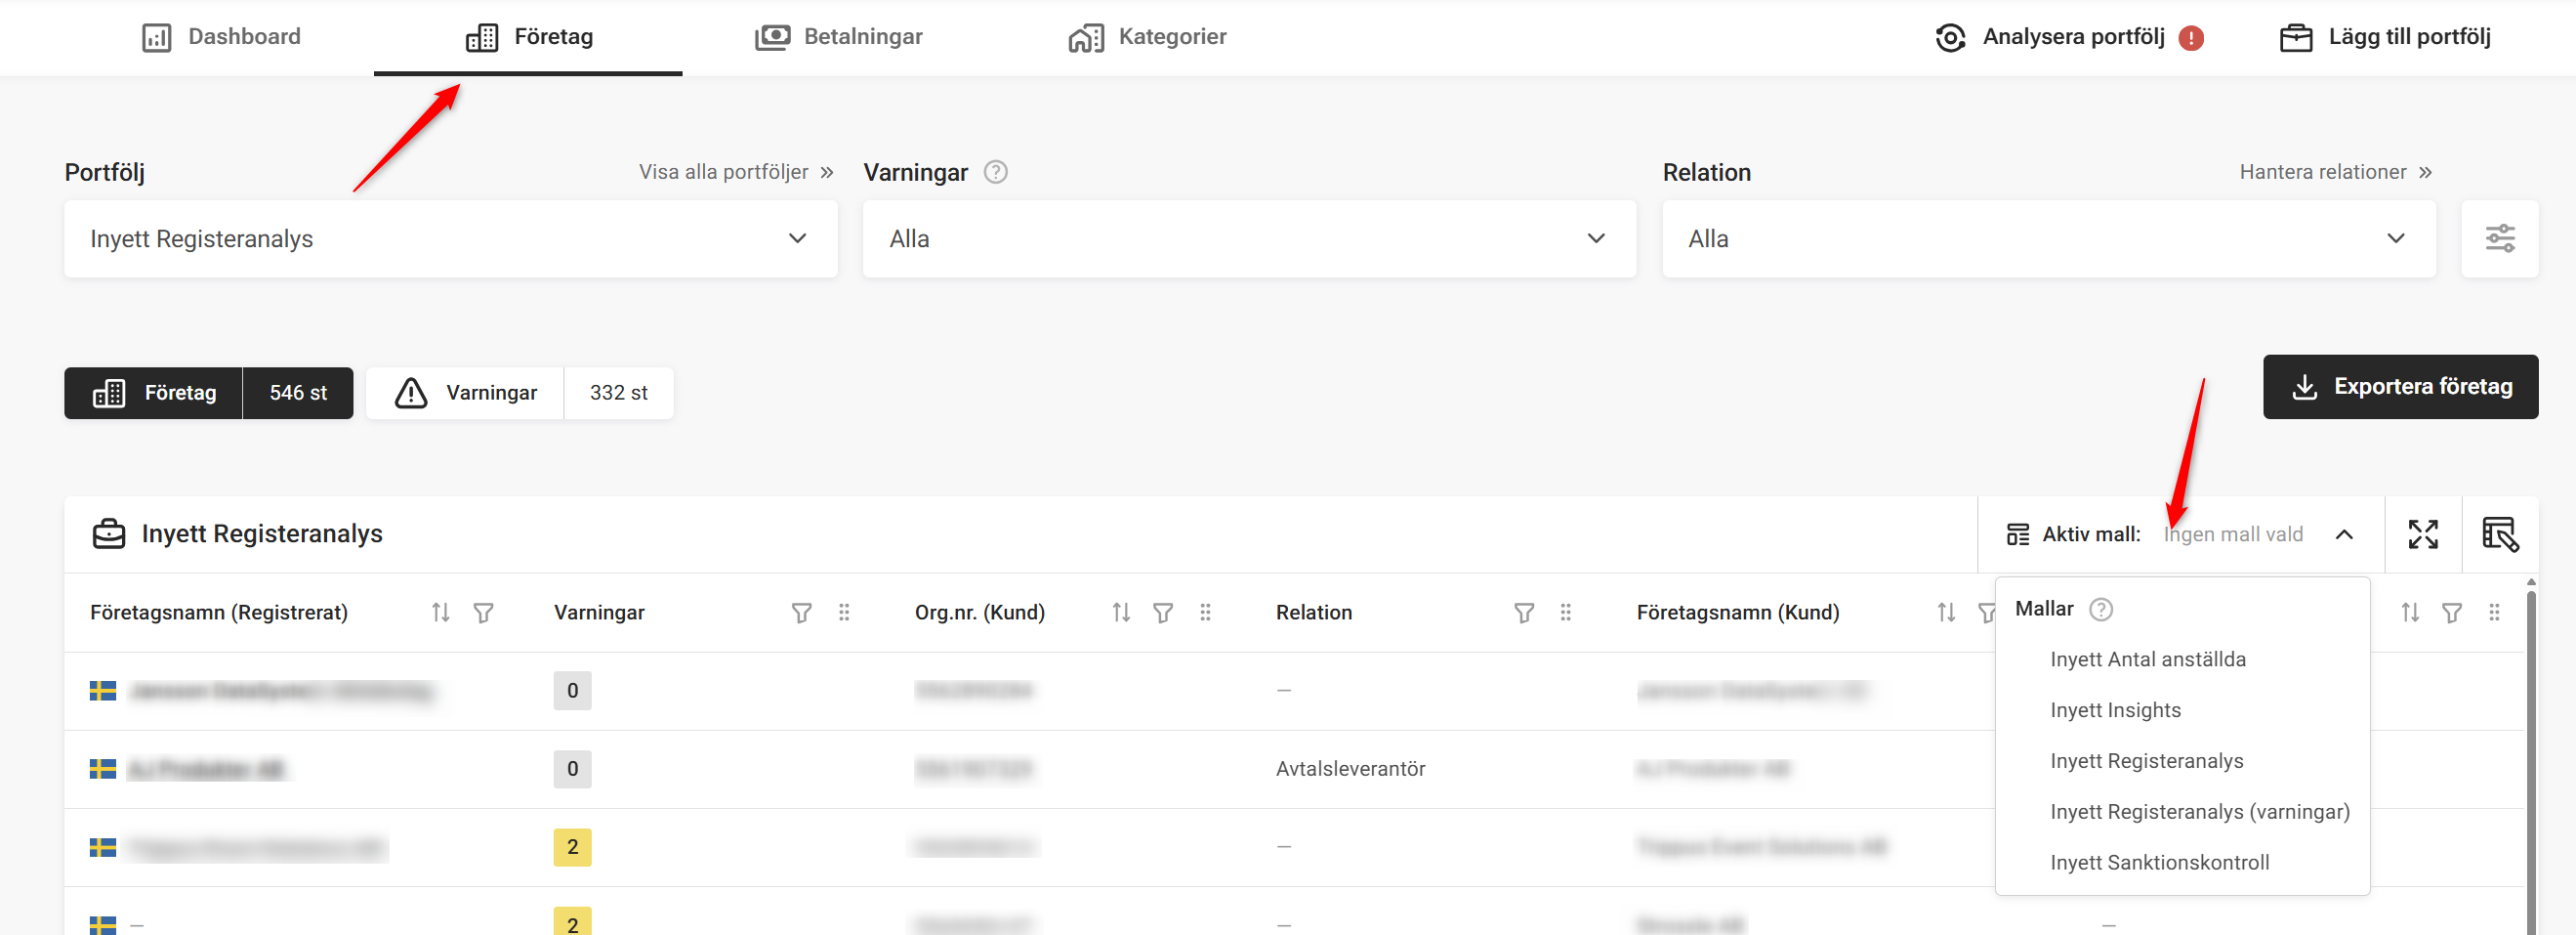Sort by Org.nr. (Kund) column
This screenshot has height=935, width=2576.
1121,612
